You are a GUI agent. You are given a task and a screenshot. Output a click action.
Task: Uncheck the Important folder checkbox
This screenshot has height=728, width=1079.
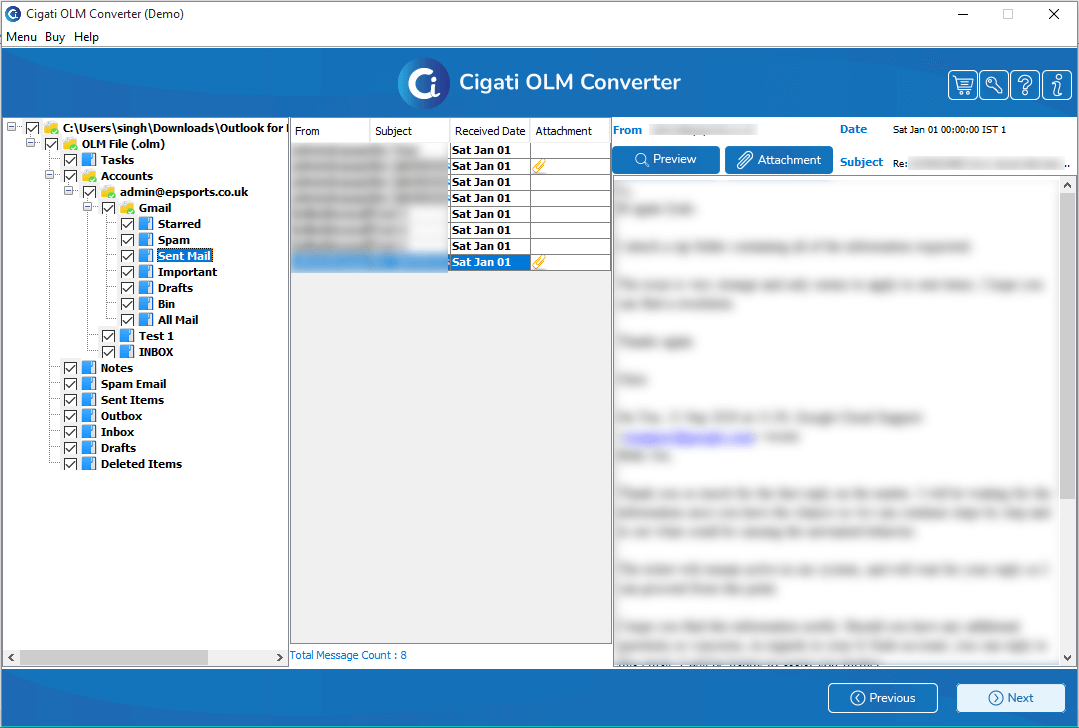tap(127, 272)
